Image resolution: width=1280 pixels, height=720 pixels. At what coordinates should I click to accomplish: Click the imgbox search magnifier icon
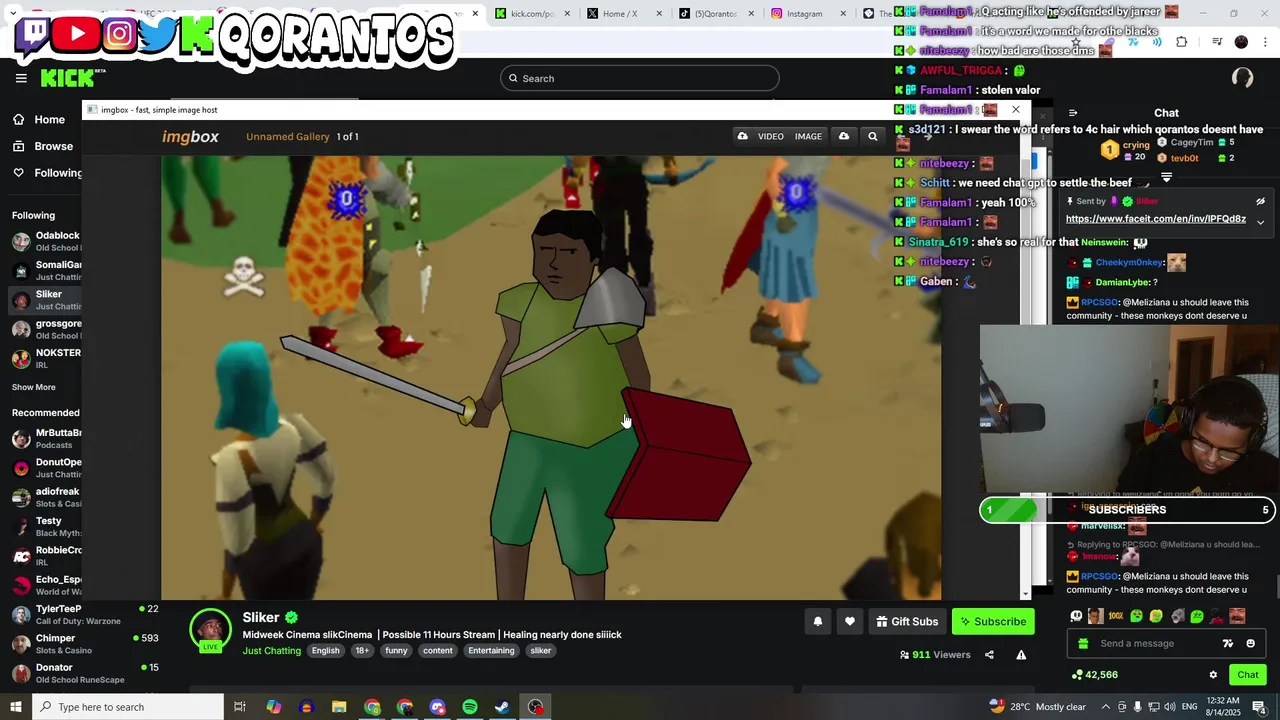pos(872,137)
